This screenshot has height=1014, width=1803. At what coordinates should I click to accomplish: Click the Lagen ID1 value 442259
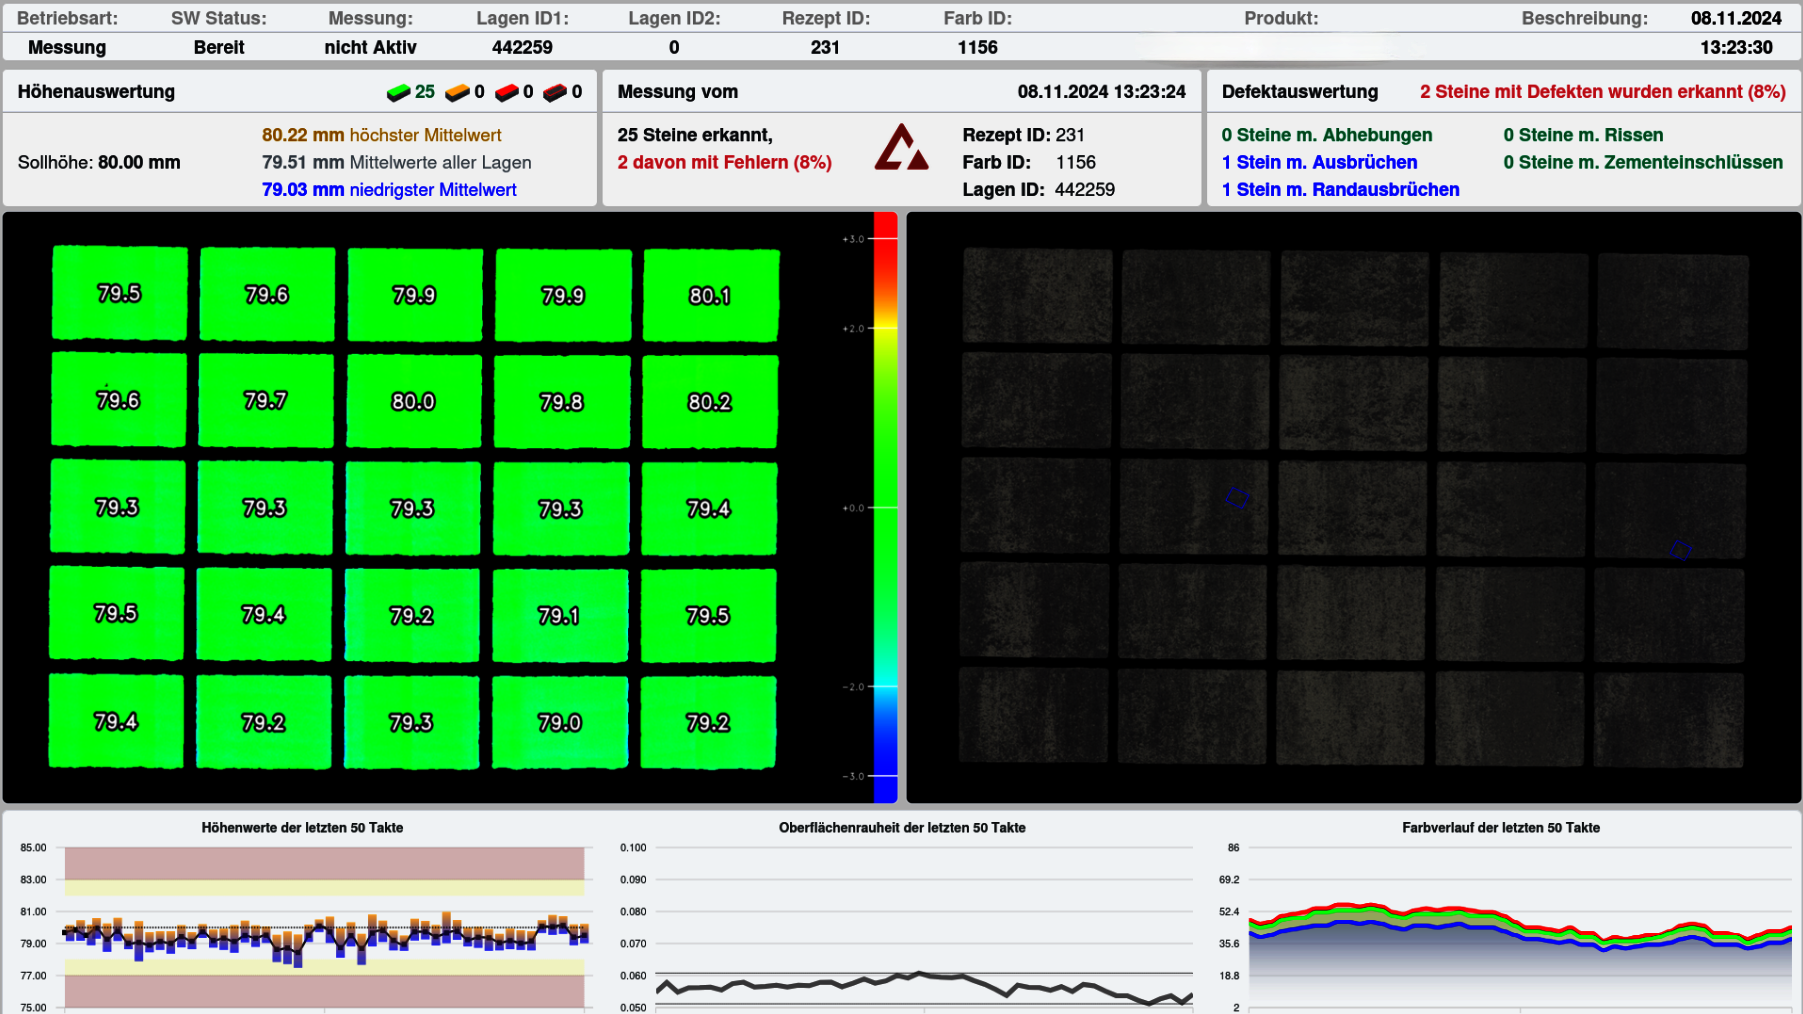pos(522,47)
